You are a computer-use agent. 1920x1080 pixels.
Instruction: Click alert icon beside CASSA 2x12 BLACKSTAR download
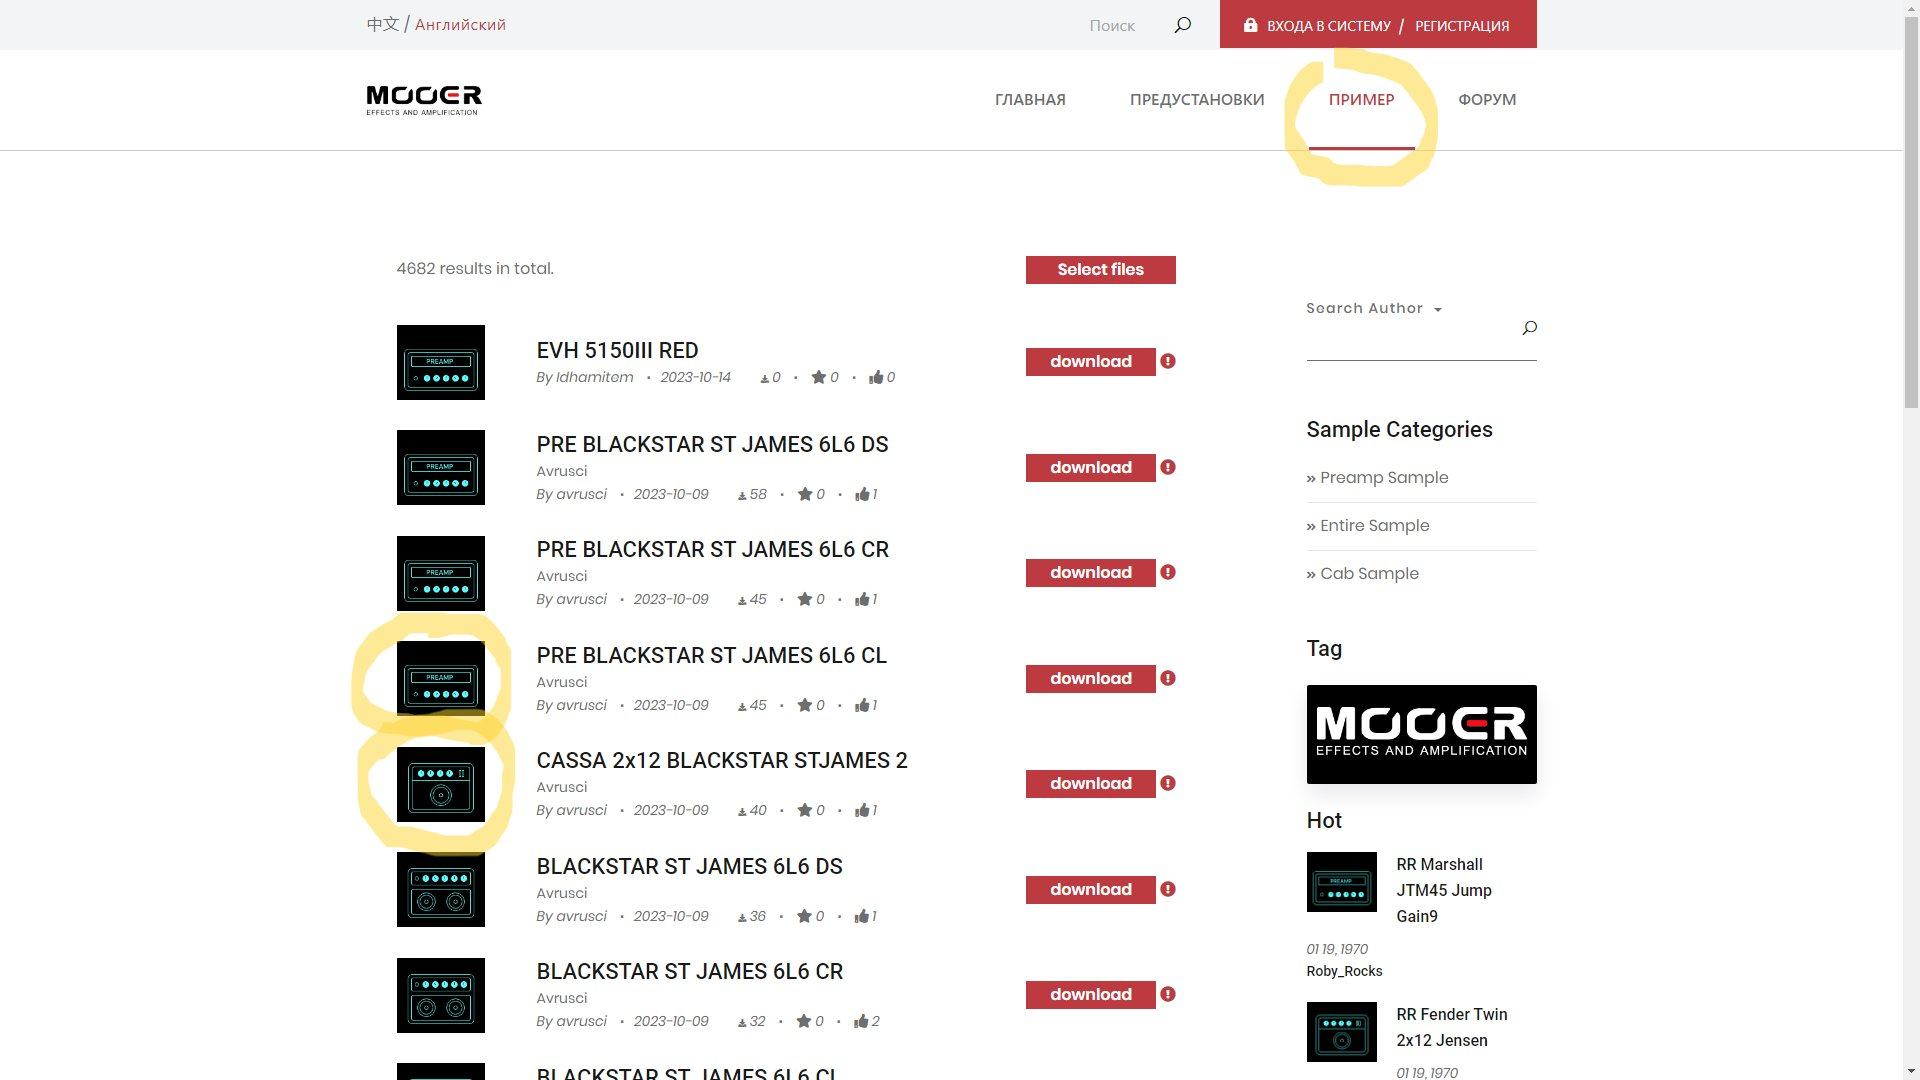point(1168,783)
